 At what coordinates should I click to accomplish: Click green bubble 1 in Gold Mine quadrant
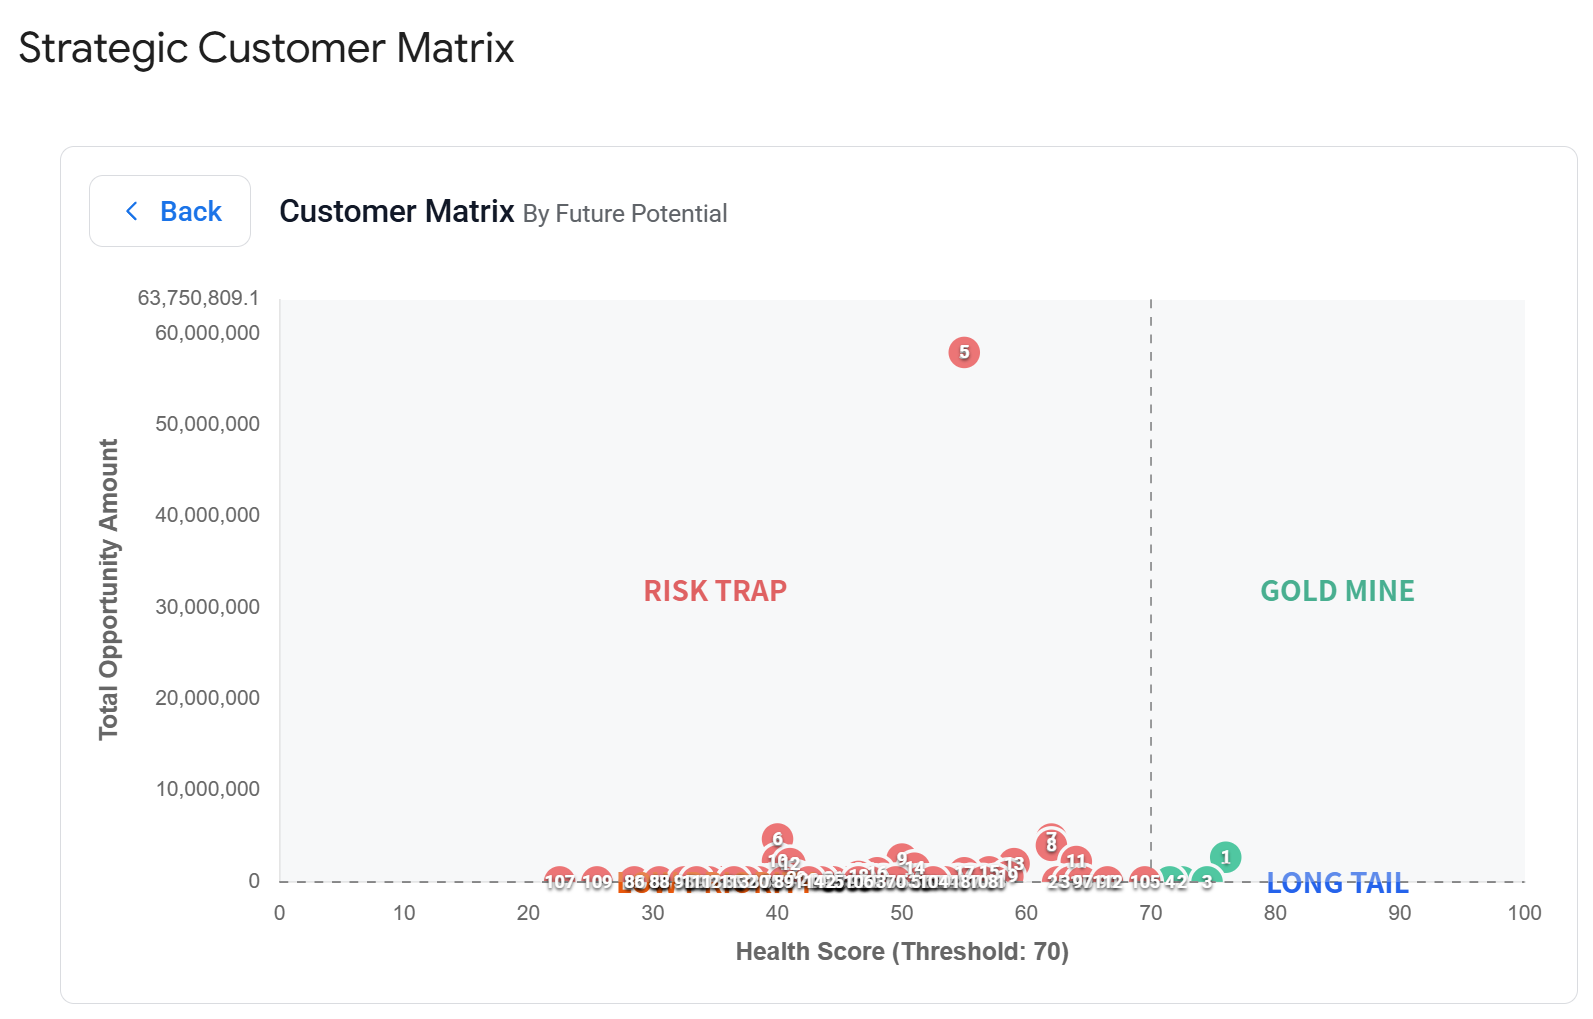(x=1224, y=856)
